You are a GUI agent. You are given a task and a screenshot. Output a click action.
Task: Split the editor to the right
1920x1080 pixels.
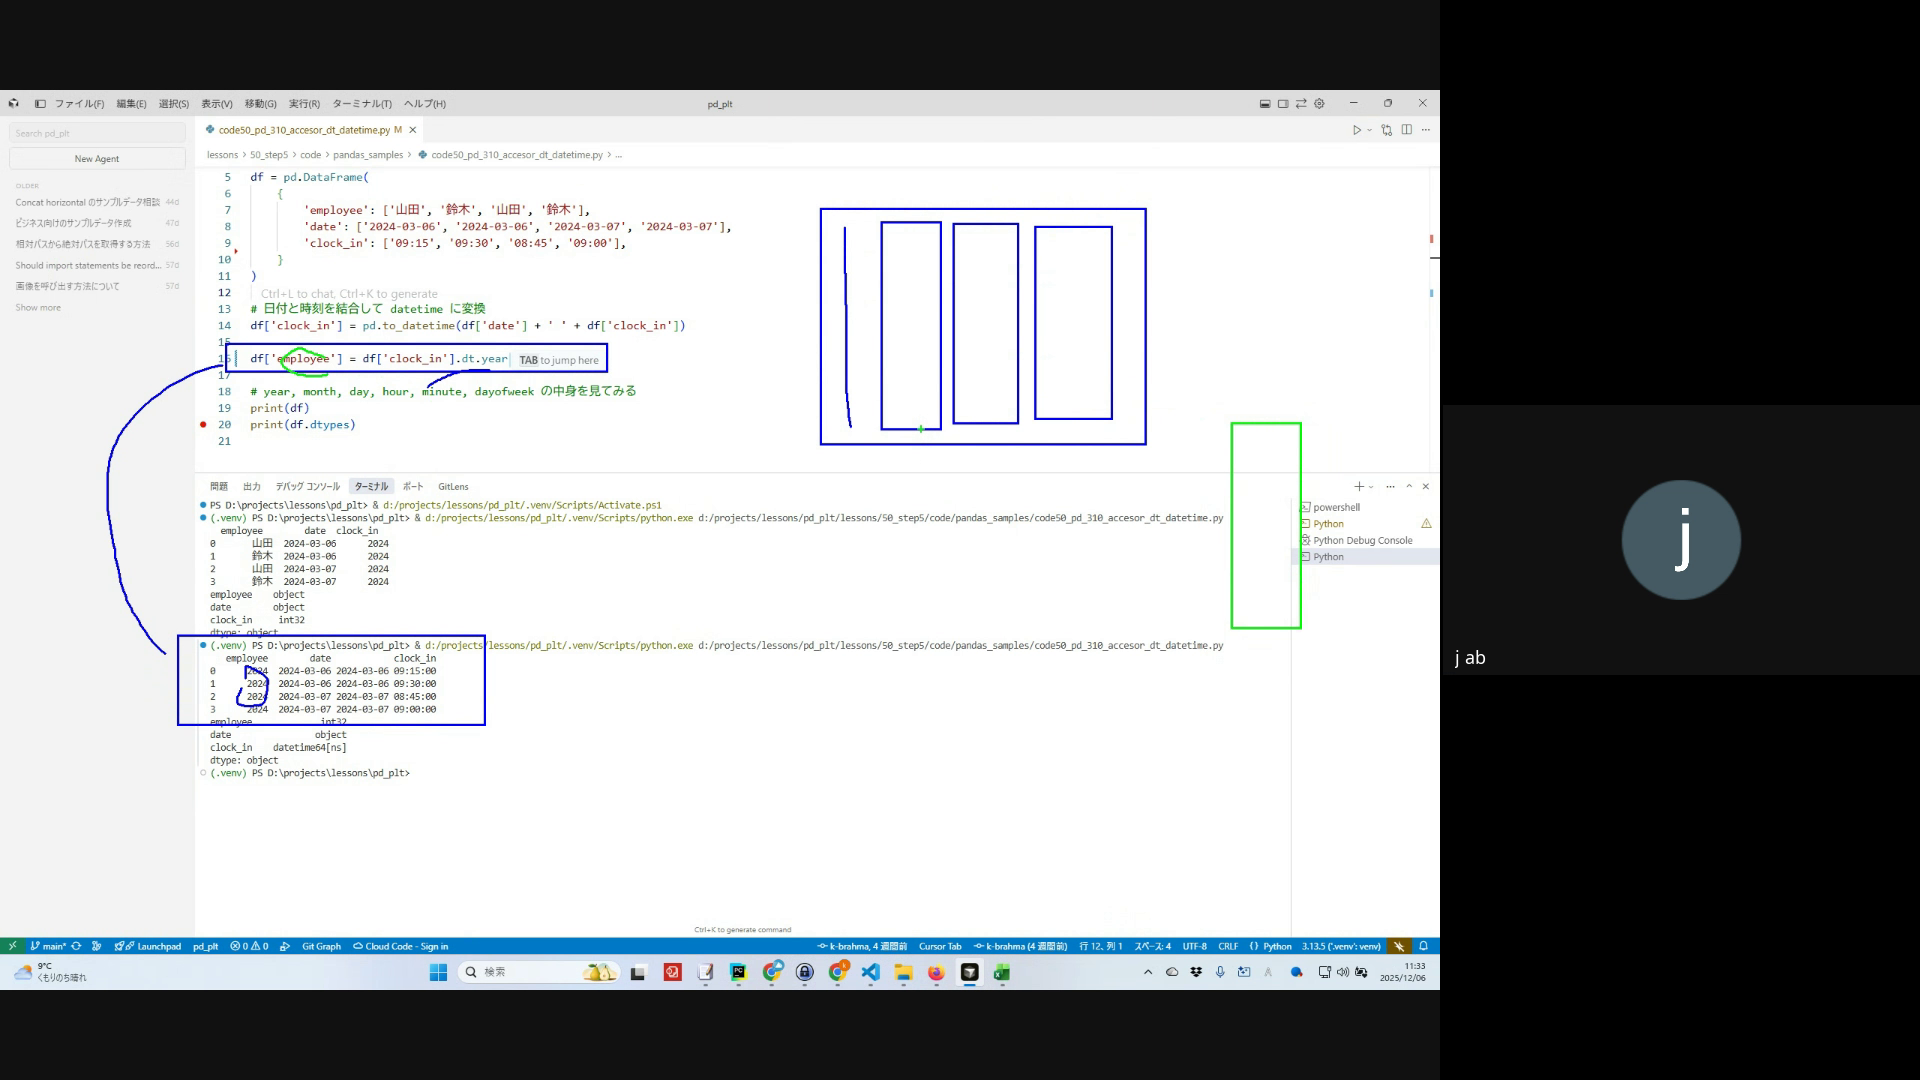(1406, 130)
